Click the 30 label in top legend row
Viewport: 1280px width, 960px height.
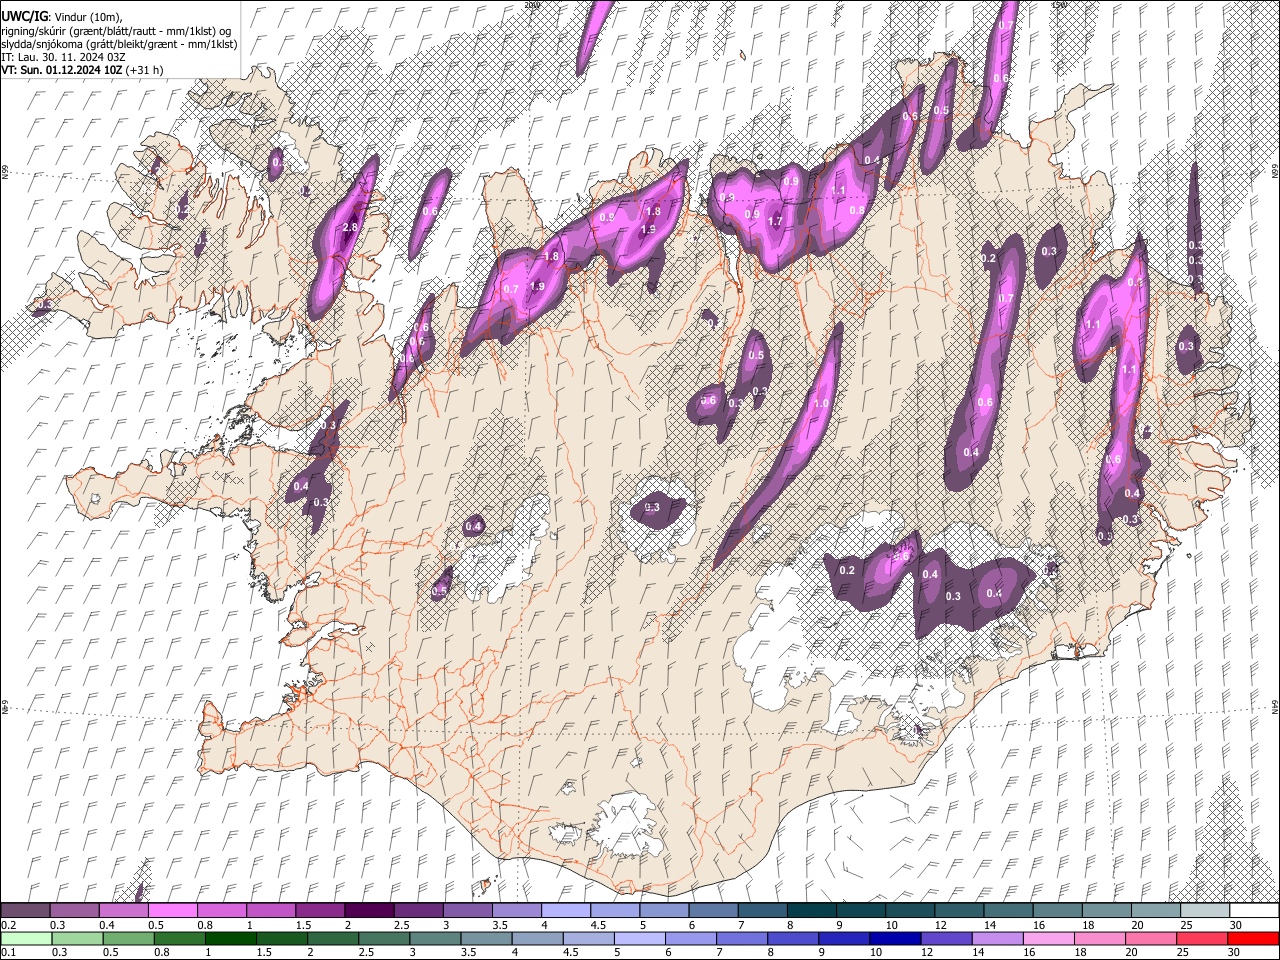(x=1236, y=925)
